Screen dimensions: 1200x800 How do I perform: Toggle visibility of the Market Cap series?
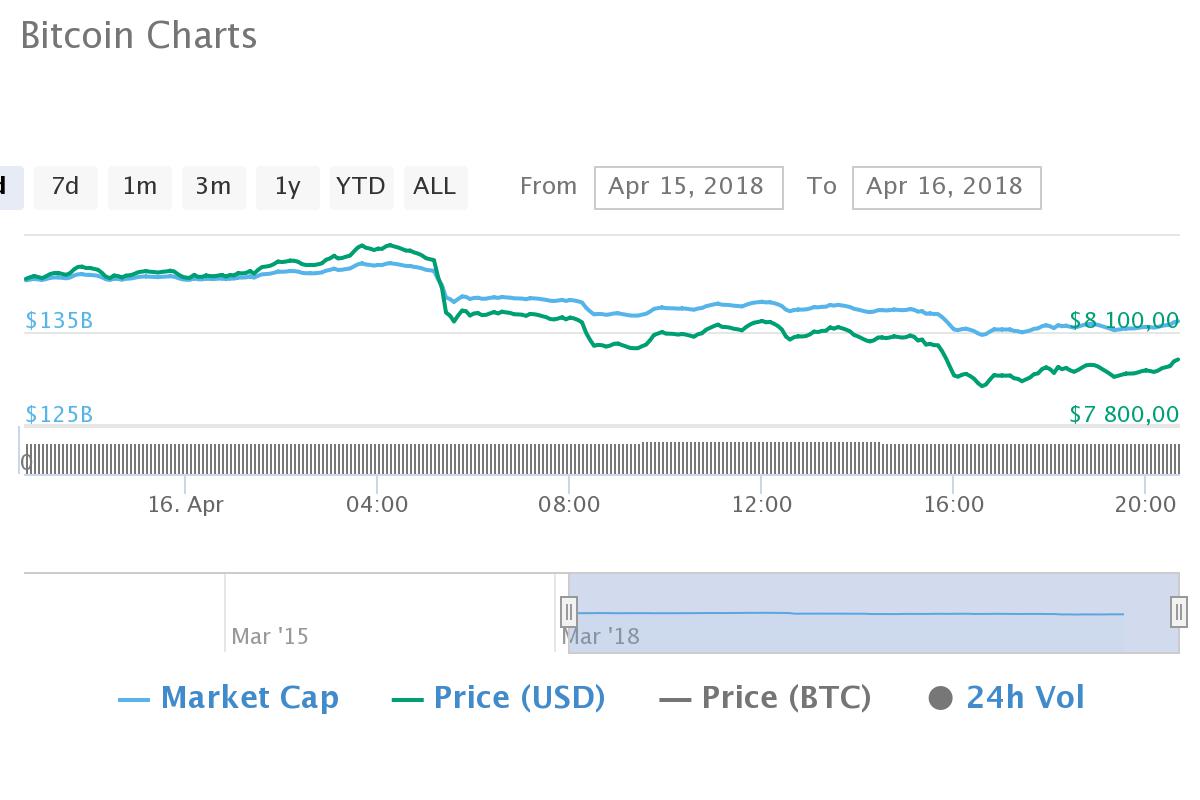(x=250, y=697)
